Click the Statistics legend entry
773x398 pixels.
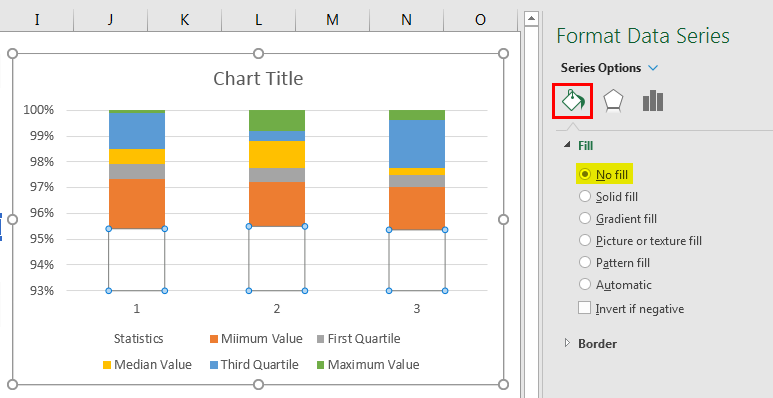pyautogui.click(x=139, y=339)
